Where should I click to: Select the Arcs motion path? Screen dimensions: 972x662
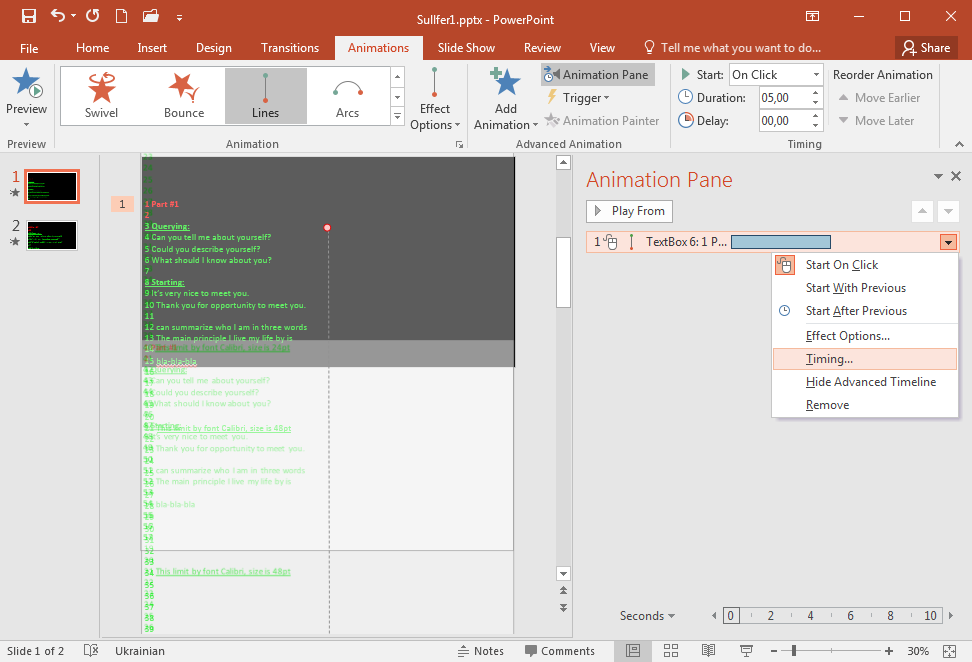[x=348, y=96]
